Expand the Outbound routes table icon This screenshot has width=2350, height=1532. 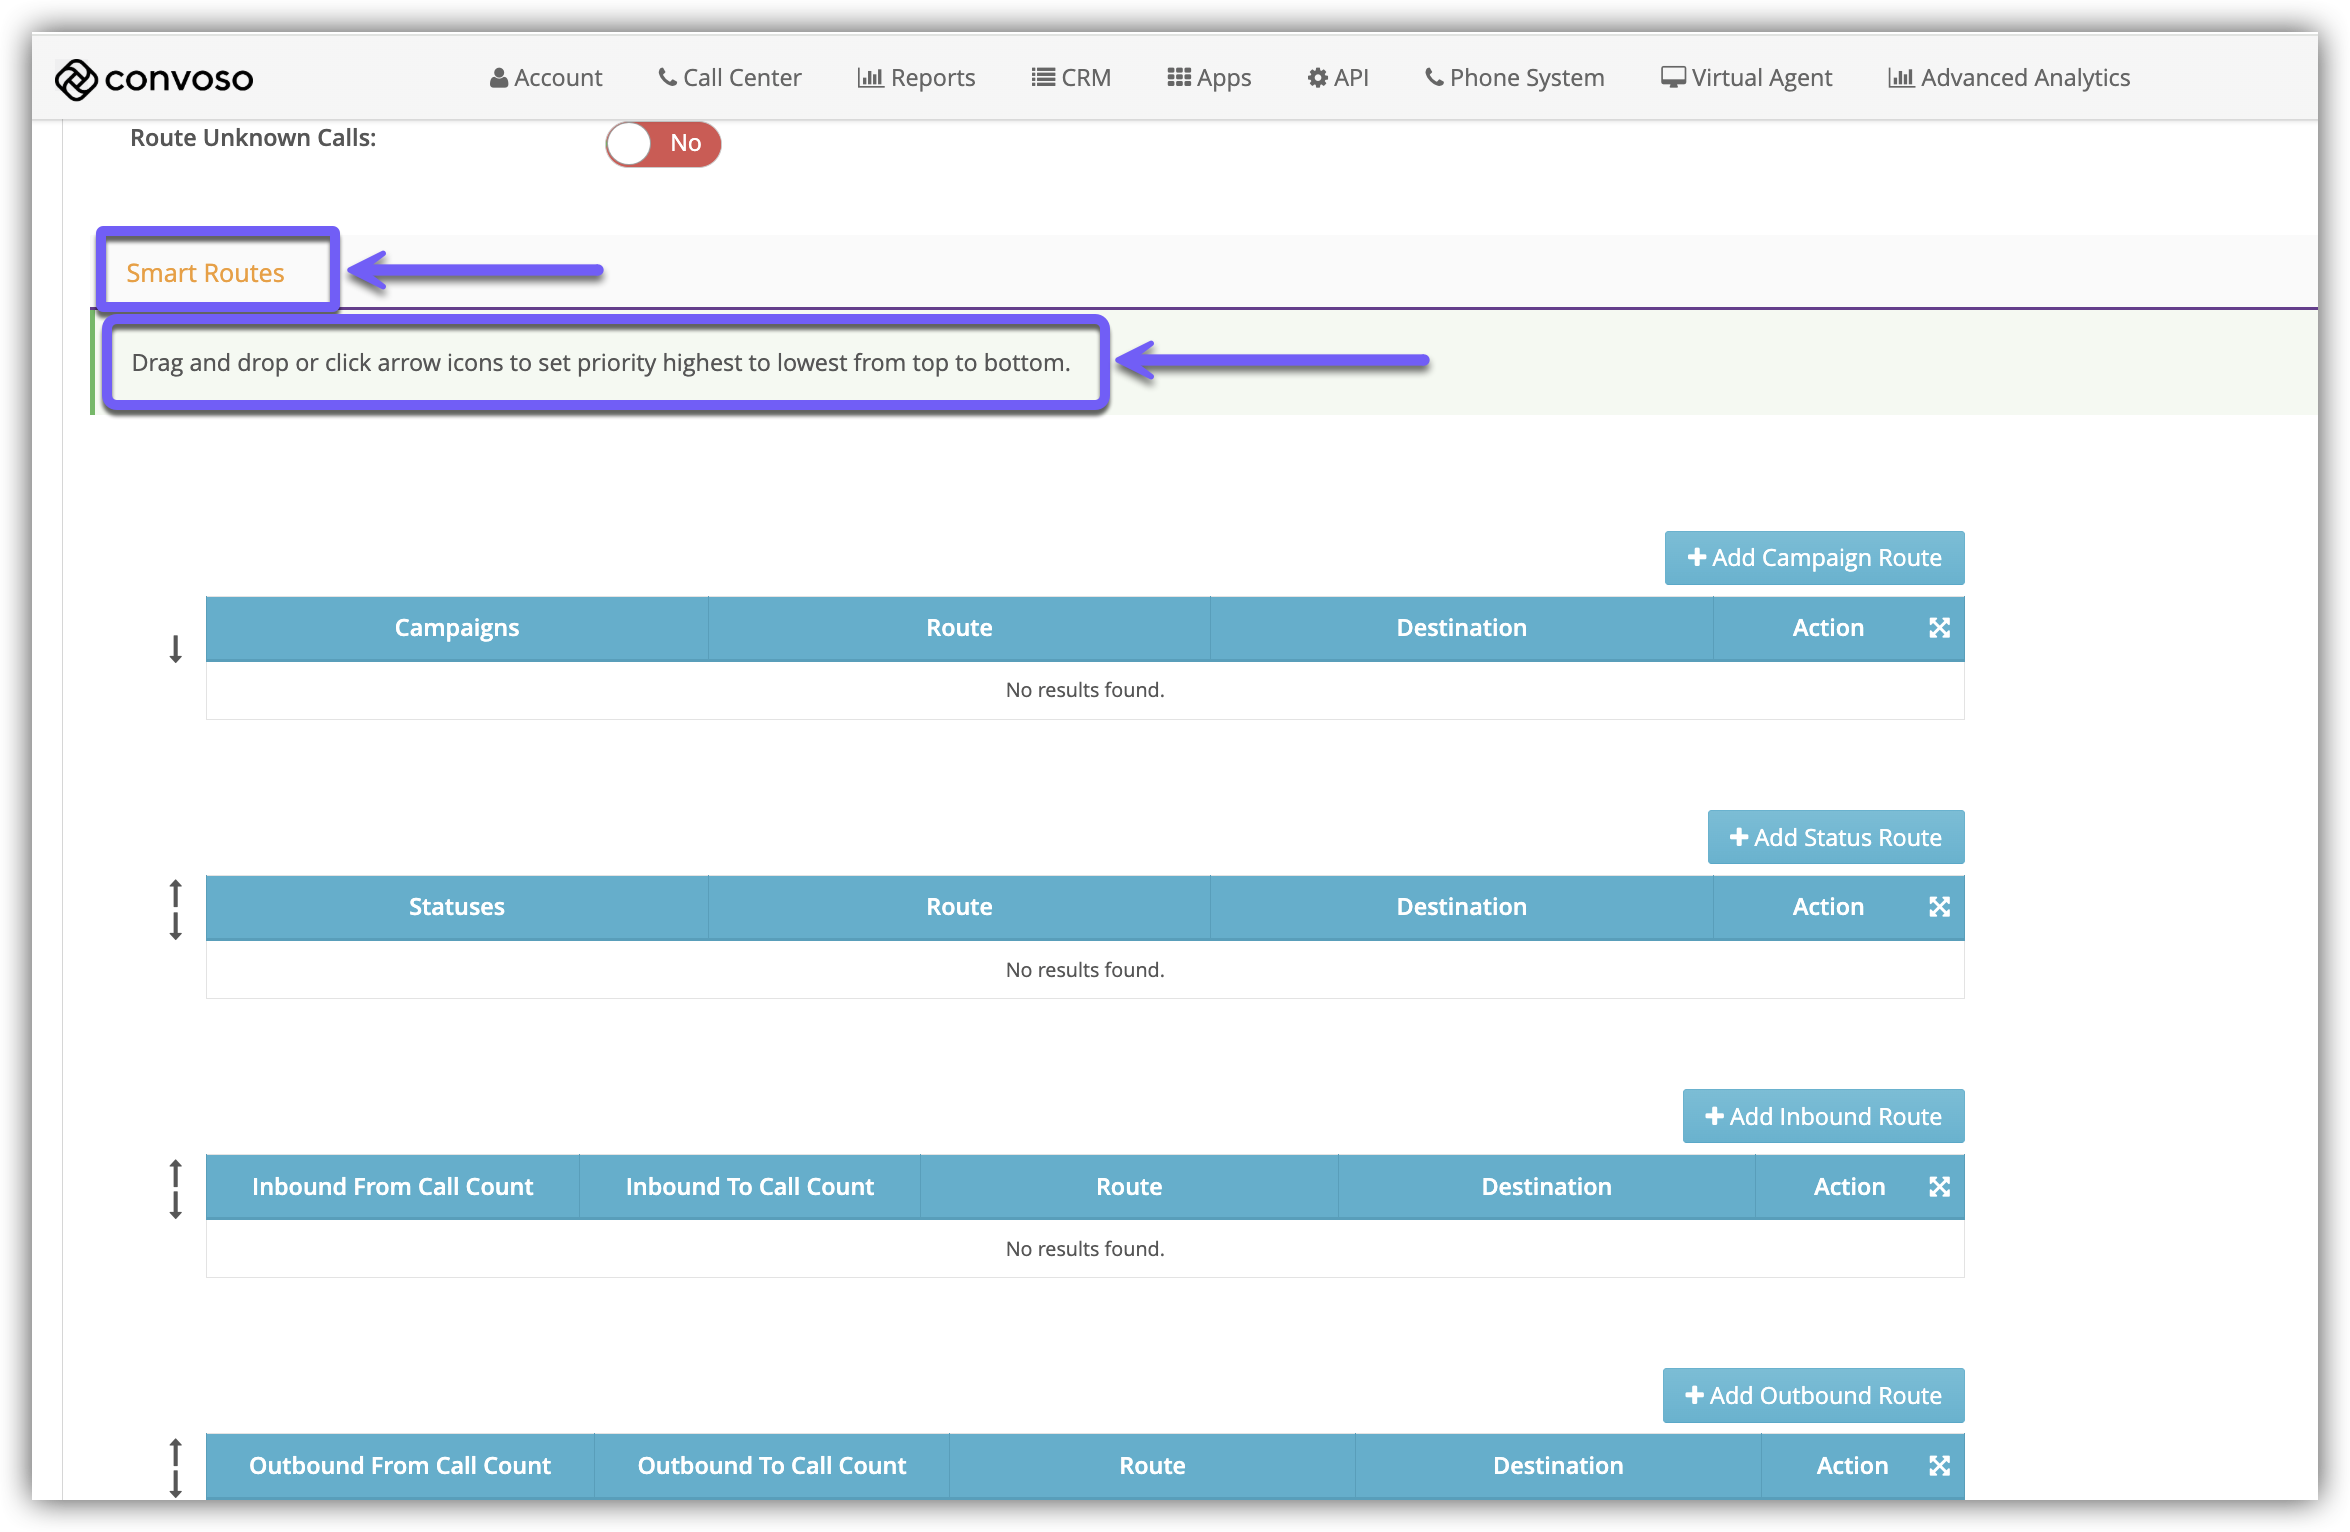[x=1939, y=1466]
